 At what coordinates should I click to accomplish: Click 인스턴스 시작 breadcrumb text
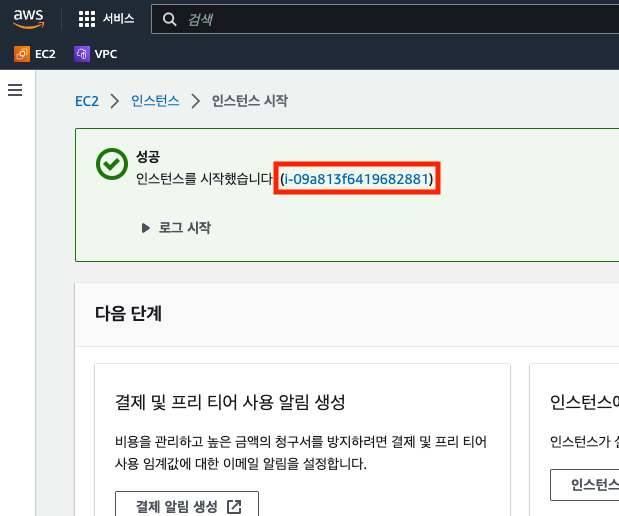point(249,101)
